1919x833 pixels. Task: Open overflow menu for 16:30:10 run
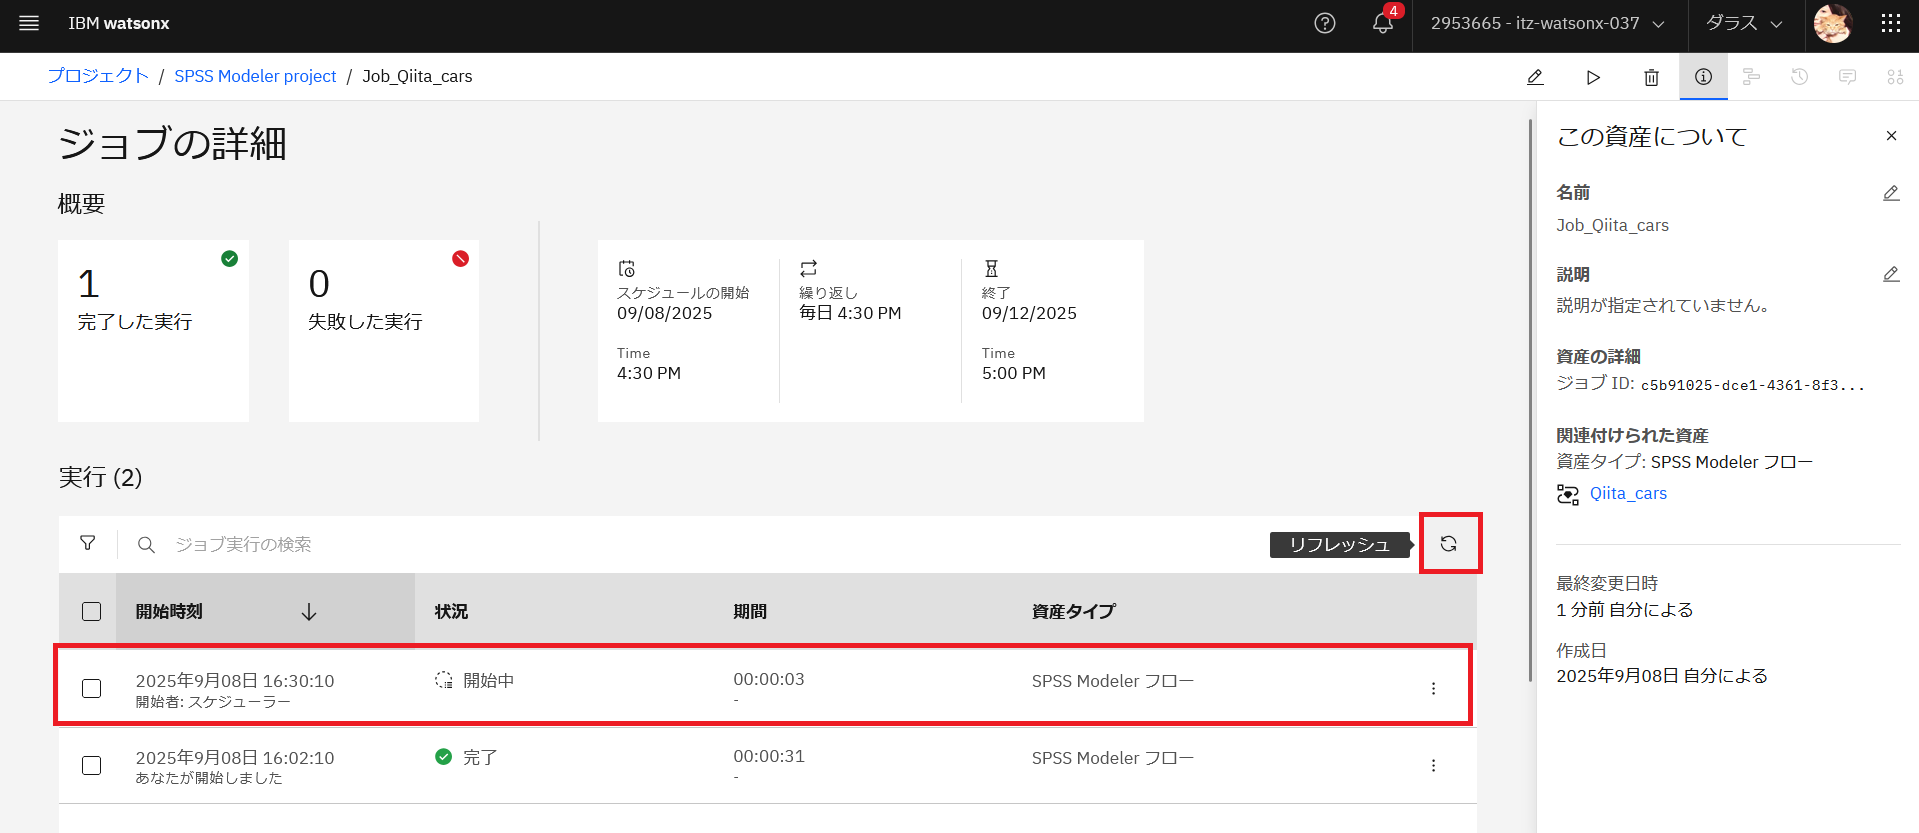pos(1433,688)
